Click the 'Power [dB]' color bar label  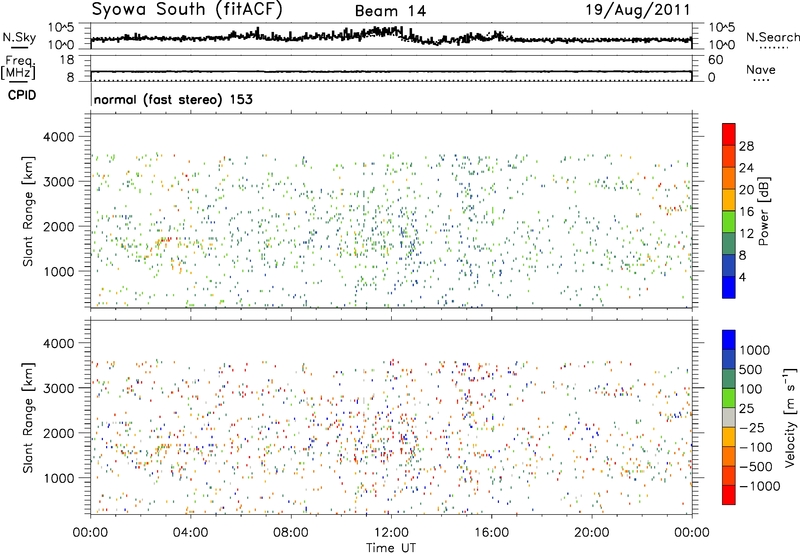point(763,211)
